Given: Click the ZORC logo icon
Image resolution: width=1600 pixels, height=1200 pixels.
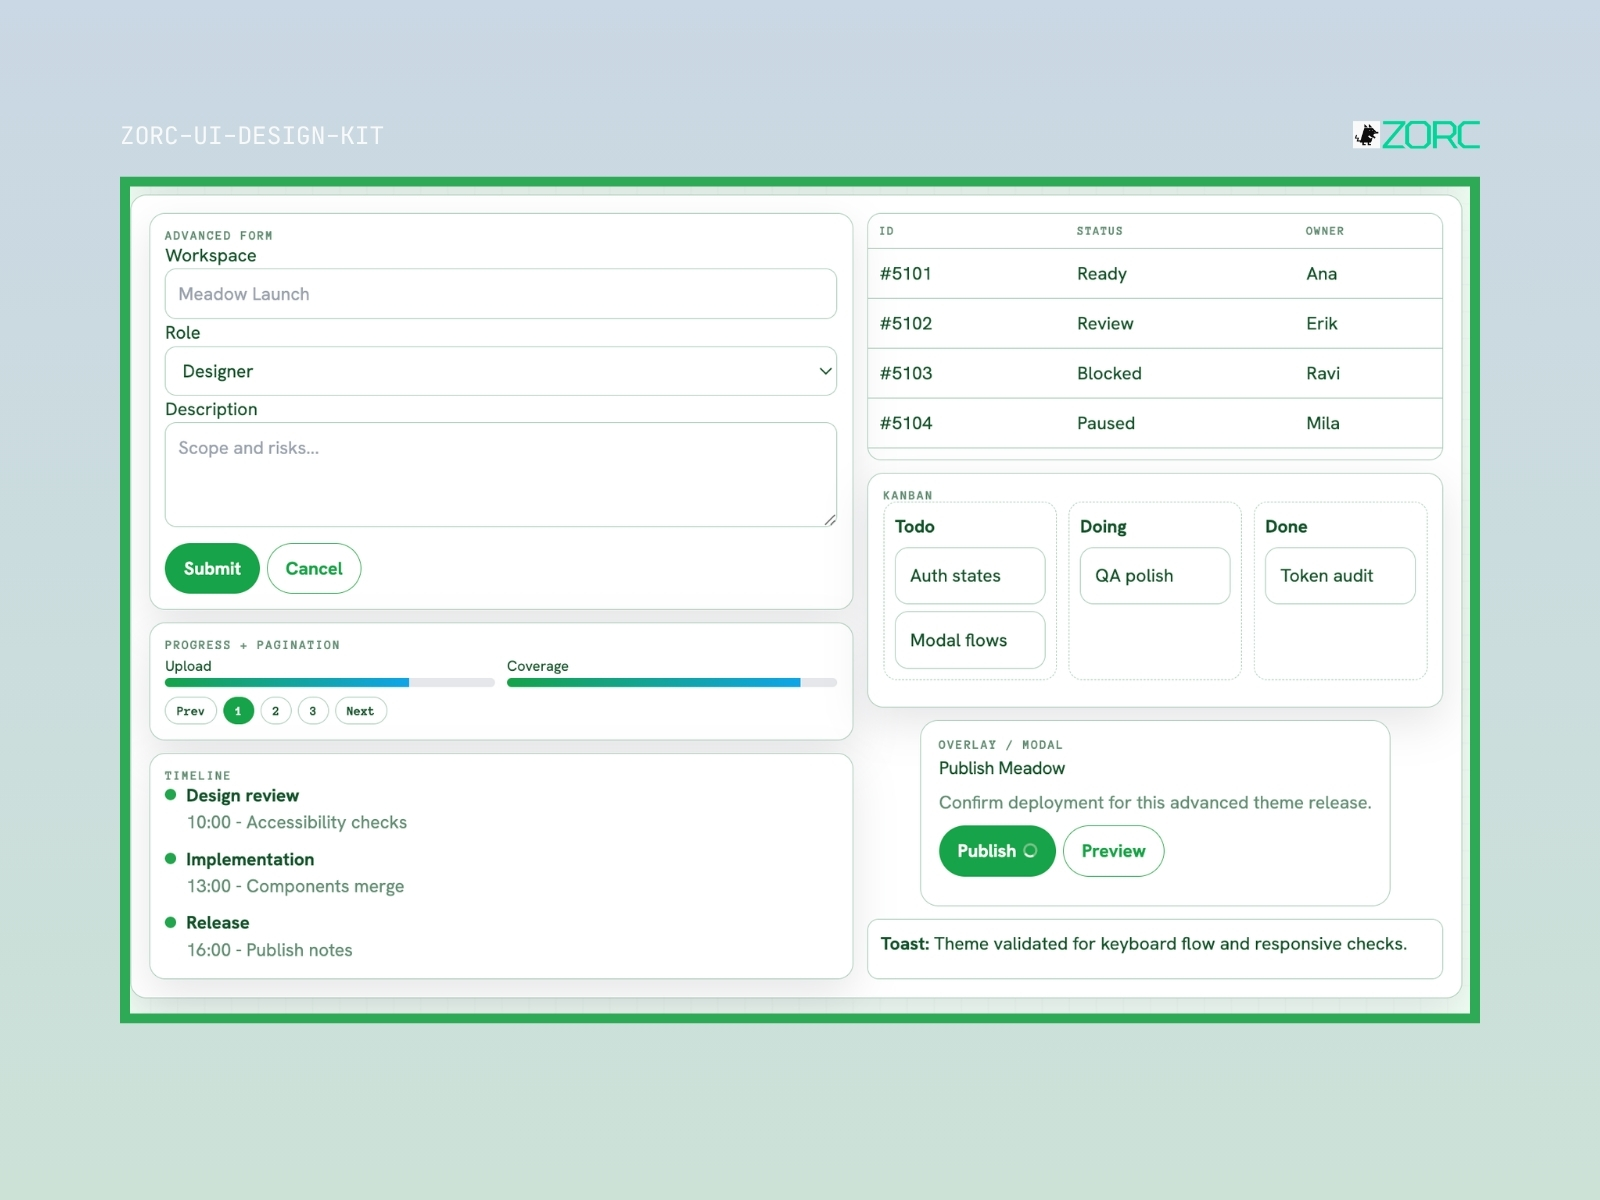Looking at the screenshot, I should click(x=1366, y=135).
